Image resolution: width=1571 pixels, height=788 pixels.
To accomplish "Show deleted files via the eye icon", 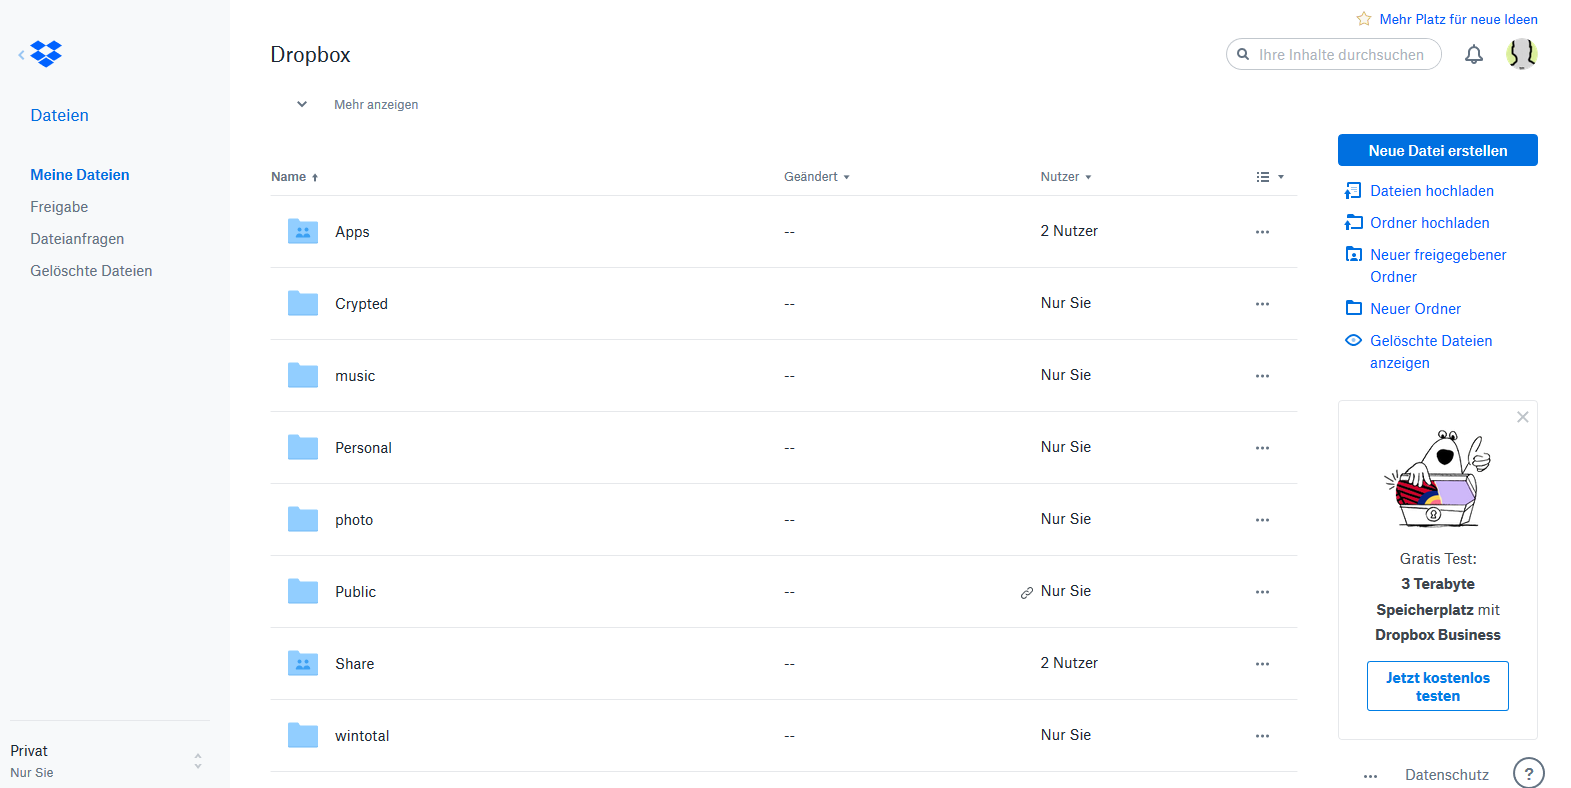I will click(x=1353, y=341).
